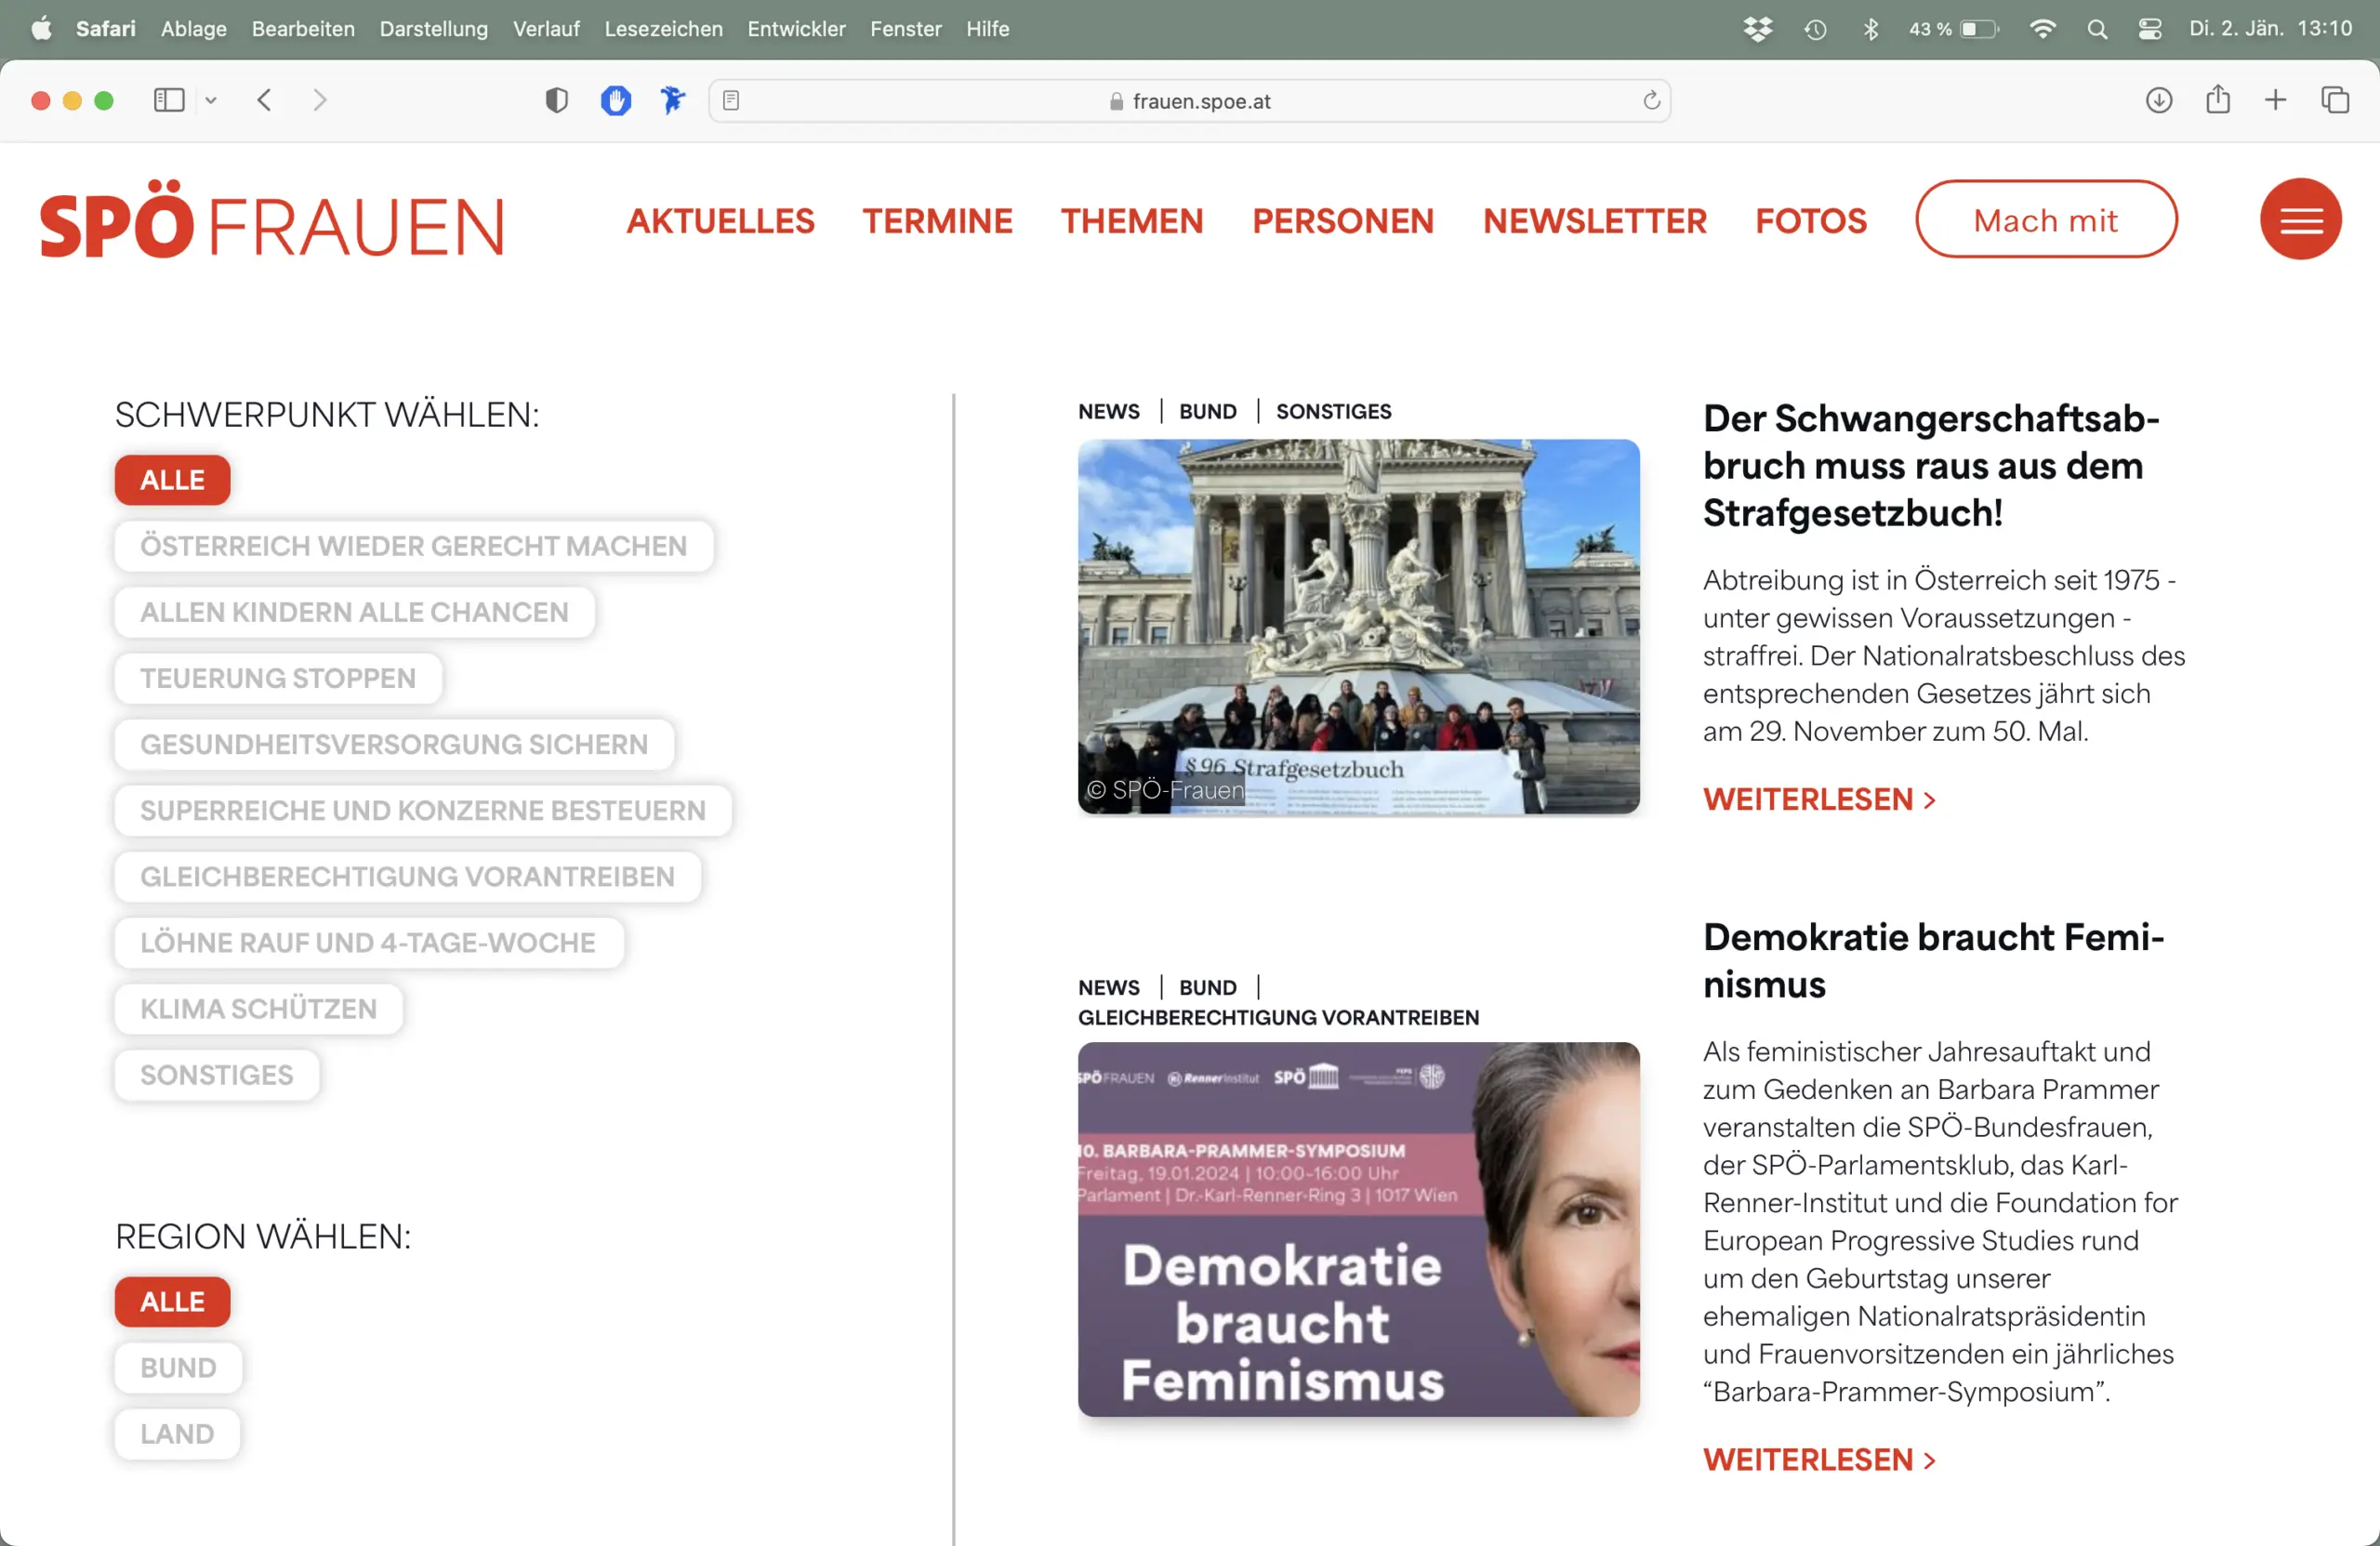Select the KLIMA SCHÜTZEN filter
This screenshot has height=1546, width=2380.
258,1008
